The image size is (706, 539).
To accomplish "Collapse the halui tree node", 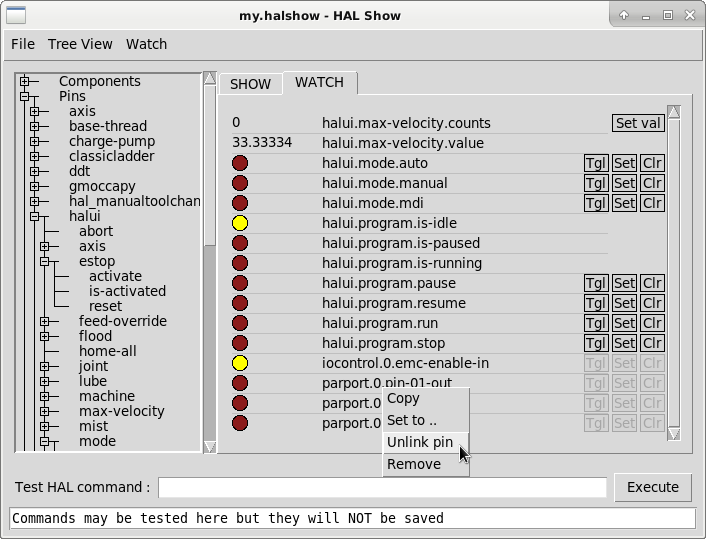I will pos(34,216).
